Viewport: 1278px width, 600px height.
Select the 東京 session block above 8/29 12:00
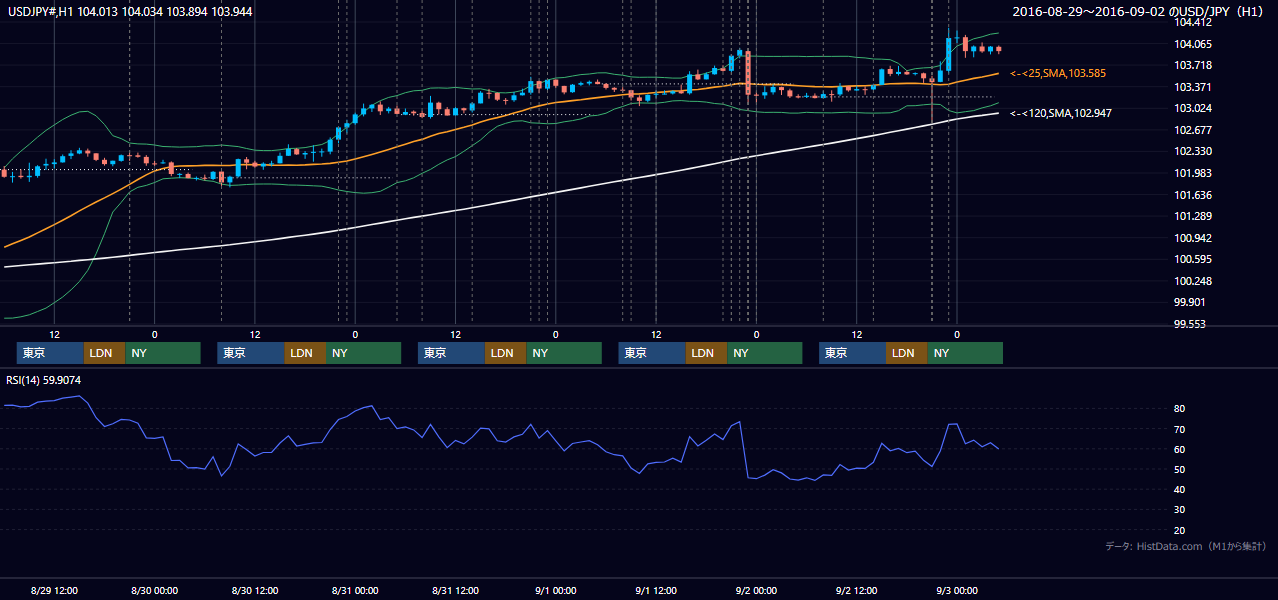(50, 353)
